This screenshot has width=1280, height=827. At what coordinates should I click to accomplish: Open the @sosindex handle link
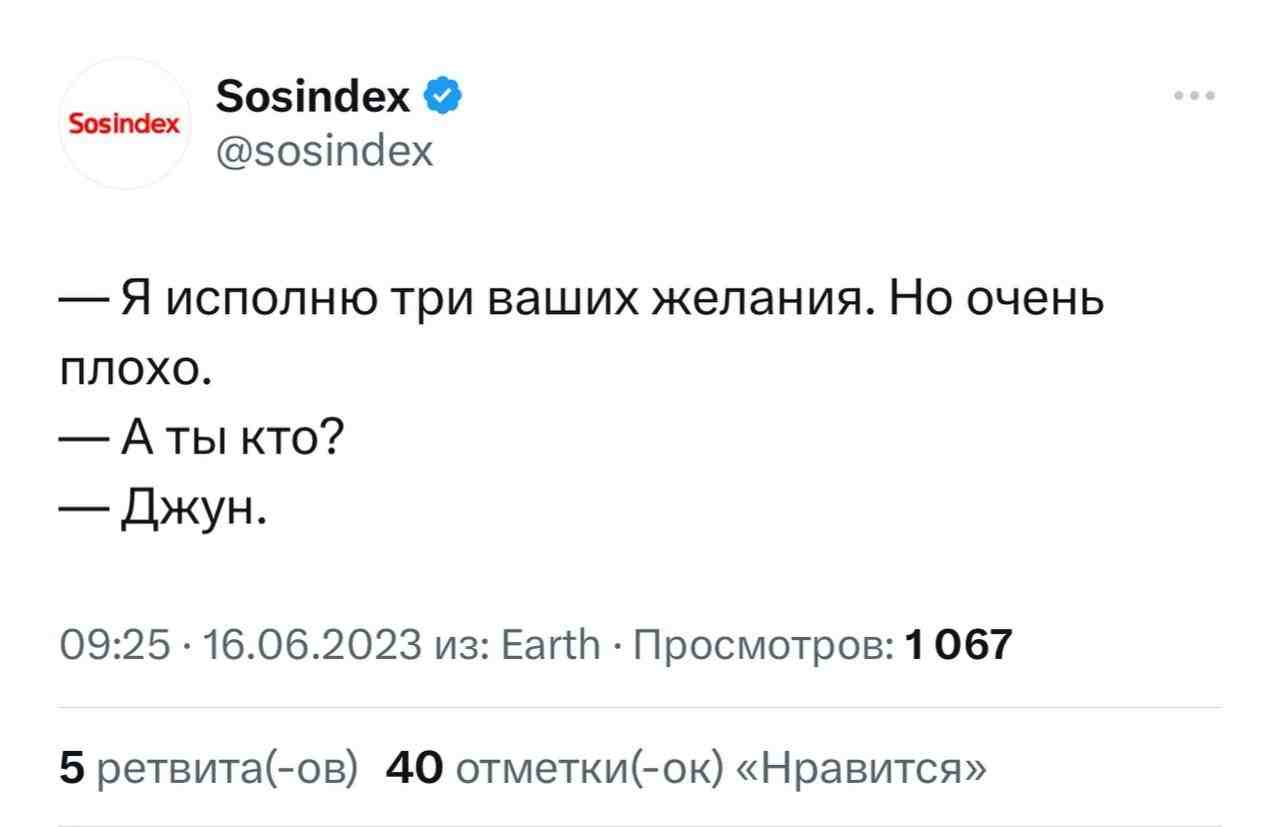pos(324,150)
